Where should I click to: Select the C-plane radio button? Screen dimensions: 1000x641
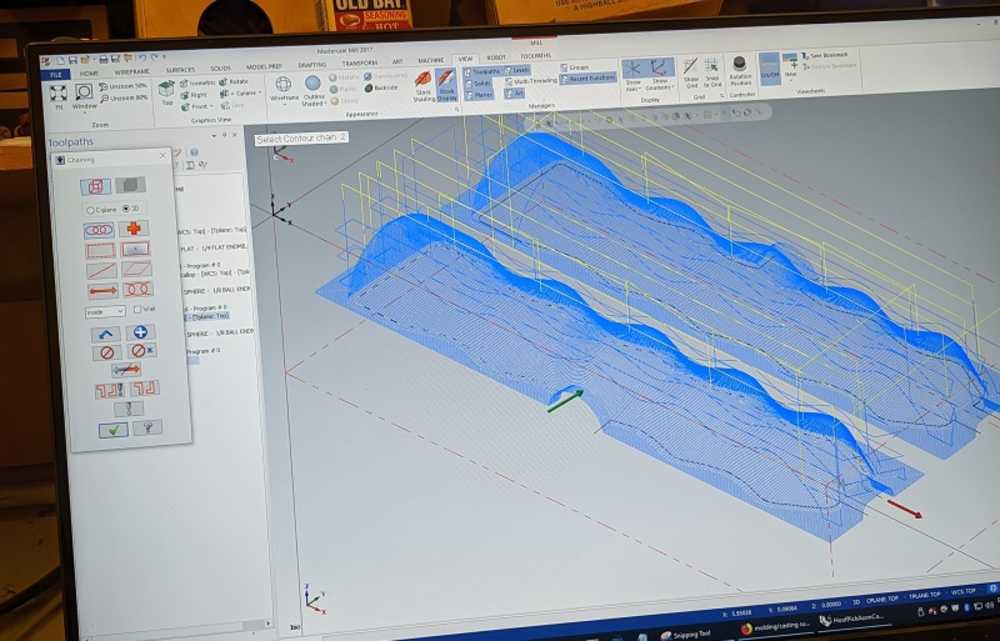coord(91,209)
